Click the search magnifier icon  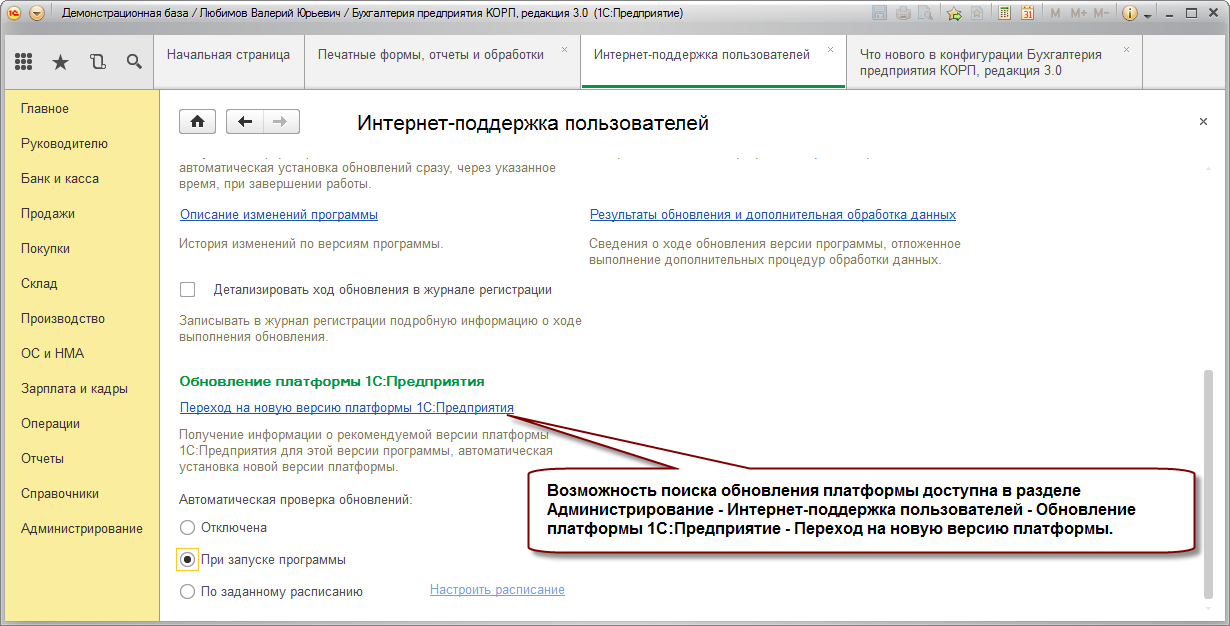(134, 62)
